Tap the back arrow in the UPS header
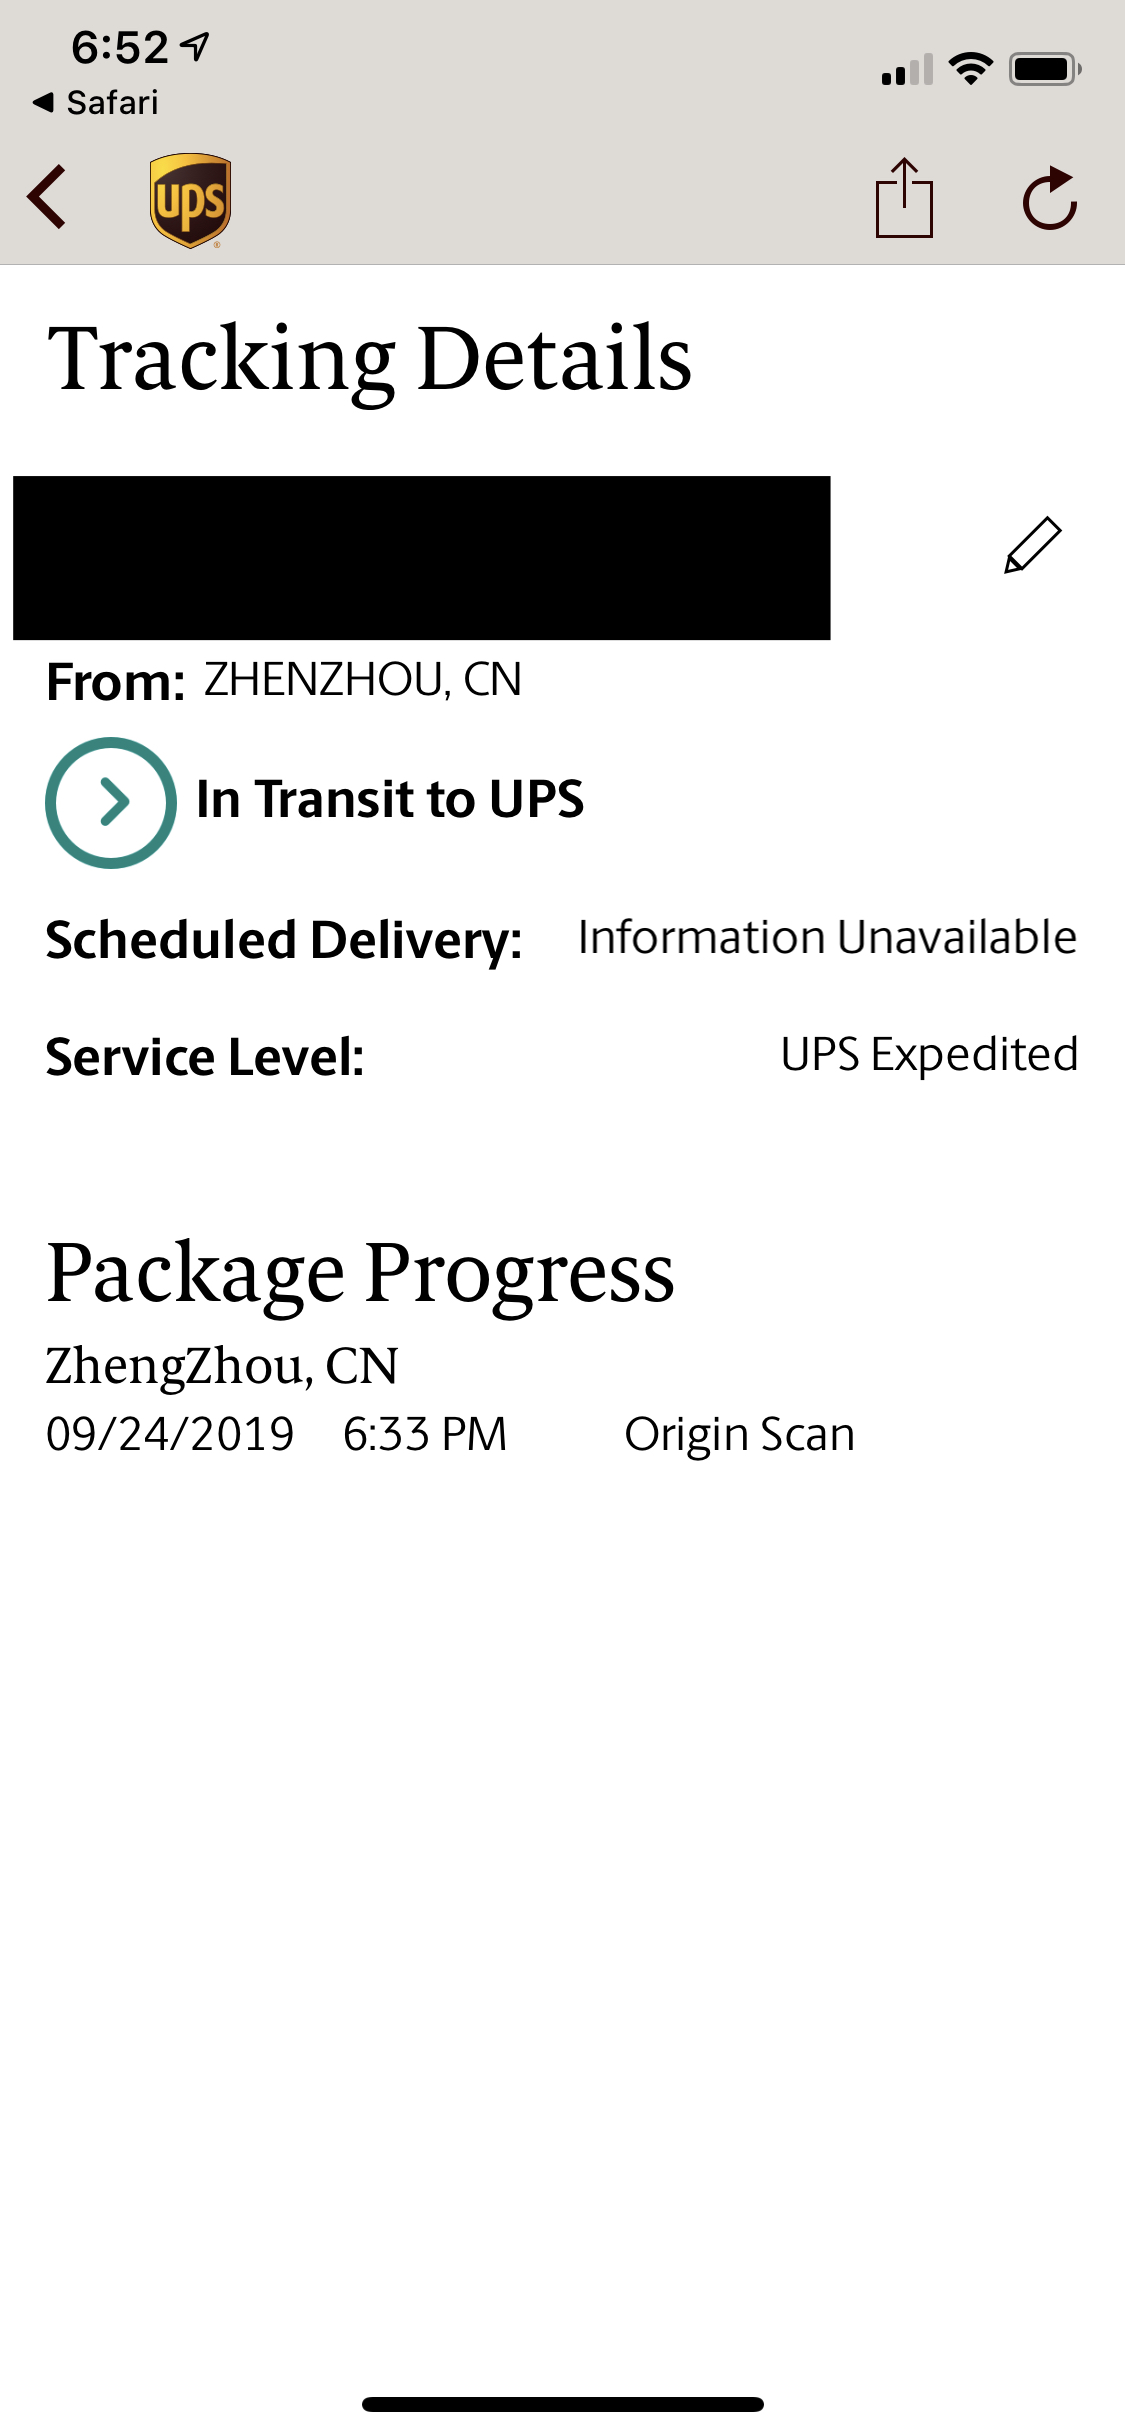This screenshot has height=2436, width=1125. 47,197
